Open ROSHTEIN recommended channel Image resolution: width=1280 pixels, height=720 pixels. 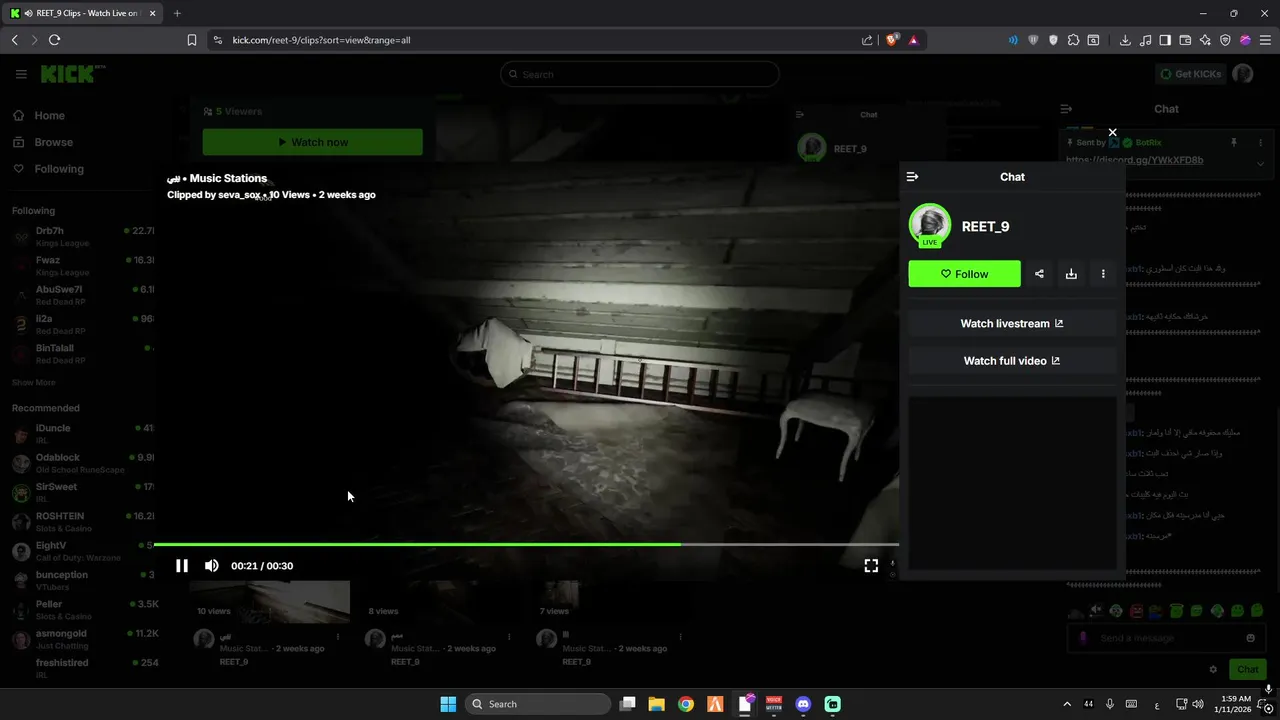[x=83, y=521]
